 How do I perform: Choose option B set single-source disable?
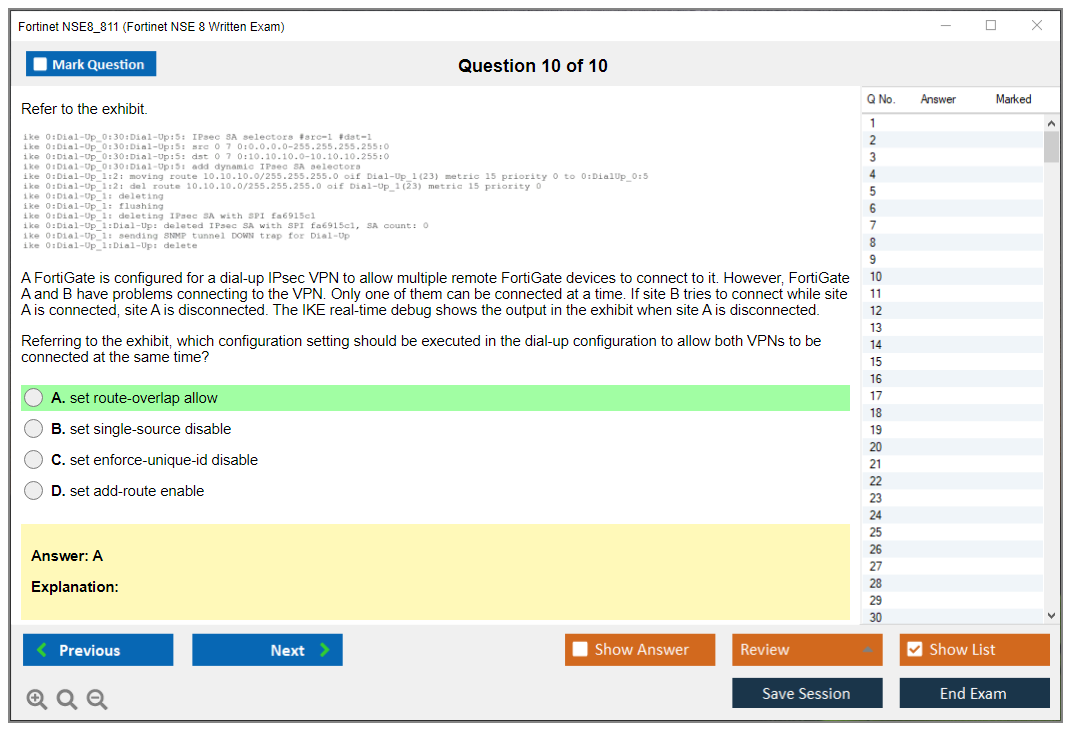34,429
